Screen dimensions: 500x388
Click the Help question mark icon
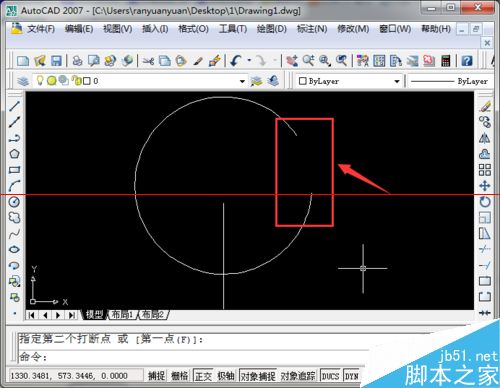pyautogui.click(x=467, y=61)
